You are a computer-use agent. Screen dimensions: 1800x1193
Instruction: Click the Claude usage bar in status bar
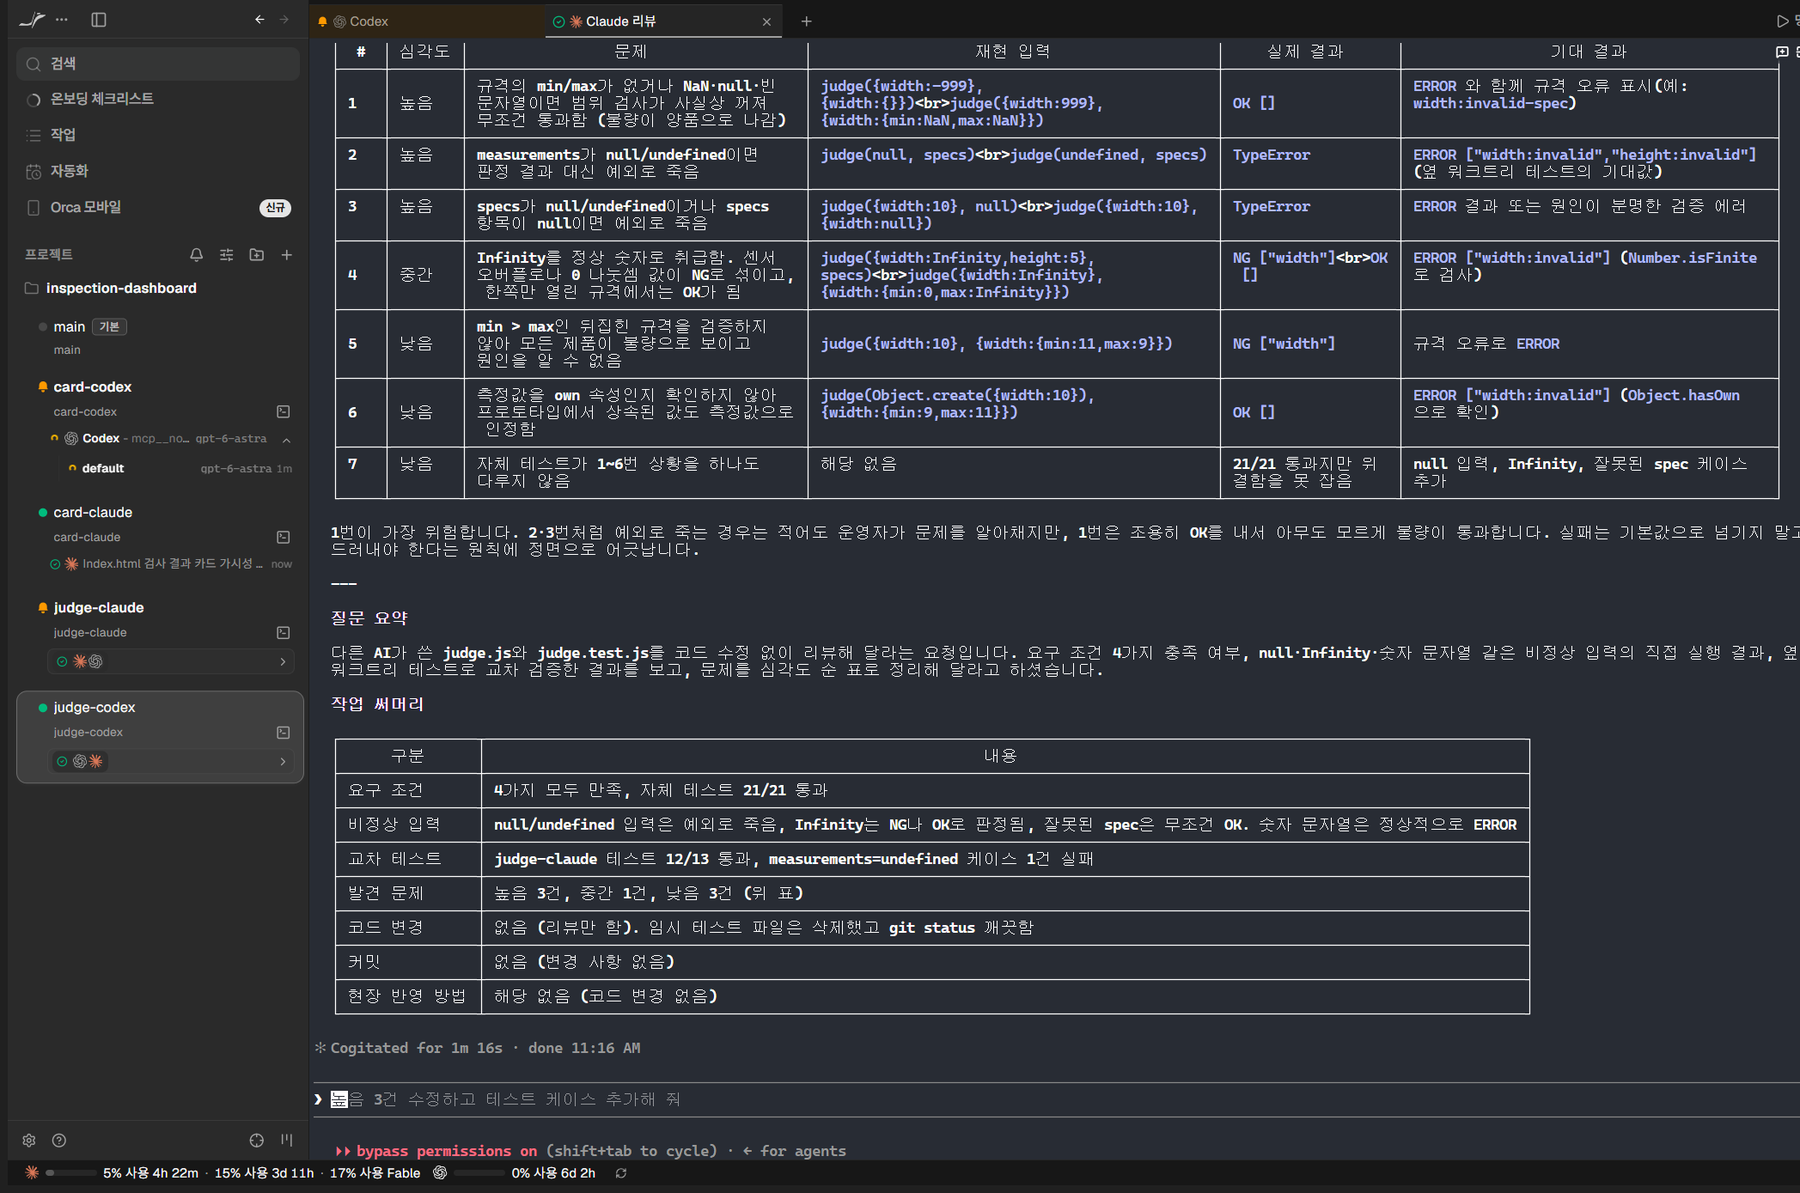click(x=69, y=1173)
